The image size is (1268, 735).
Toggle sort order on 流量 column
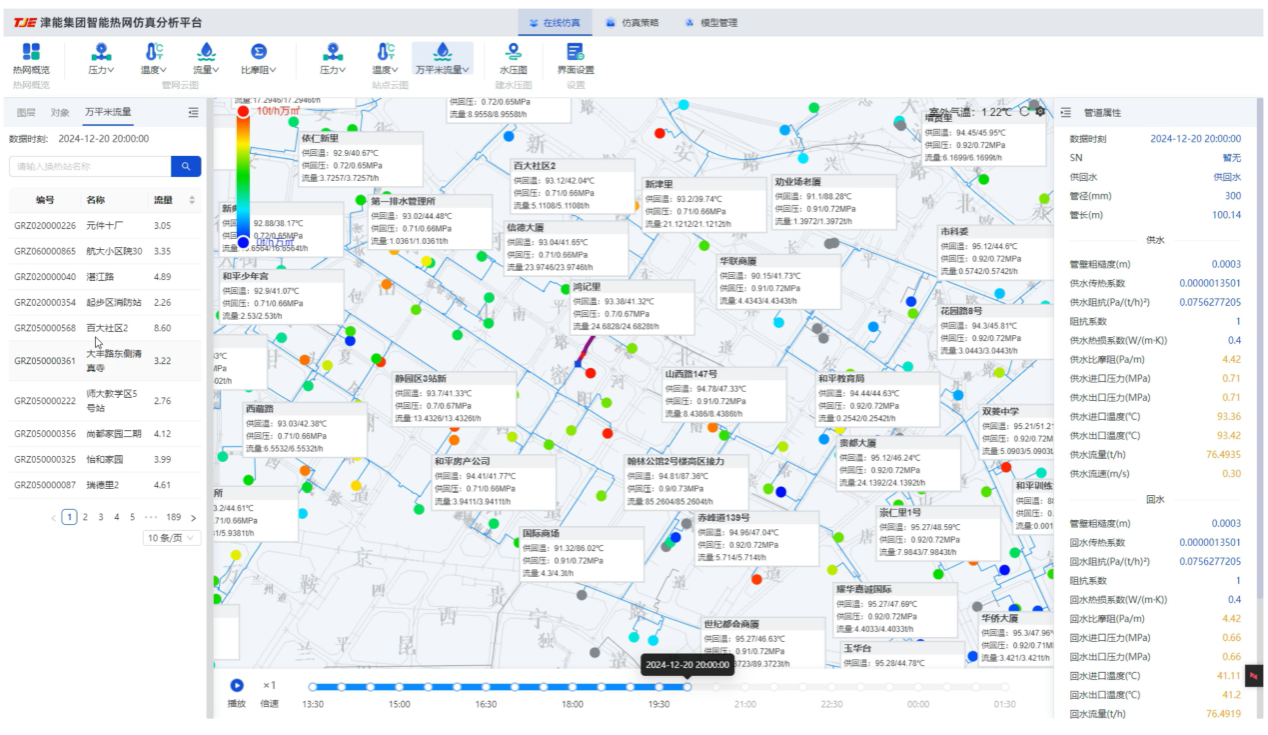click(x=193, y=200)
